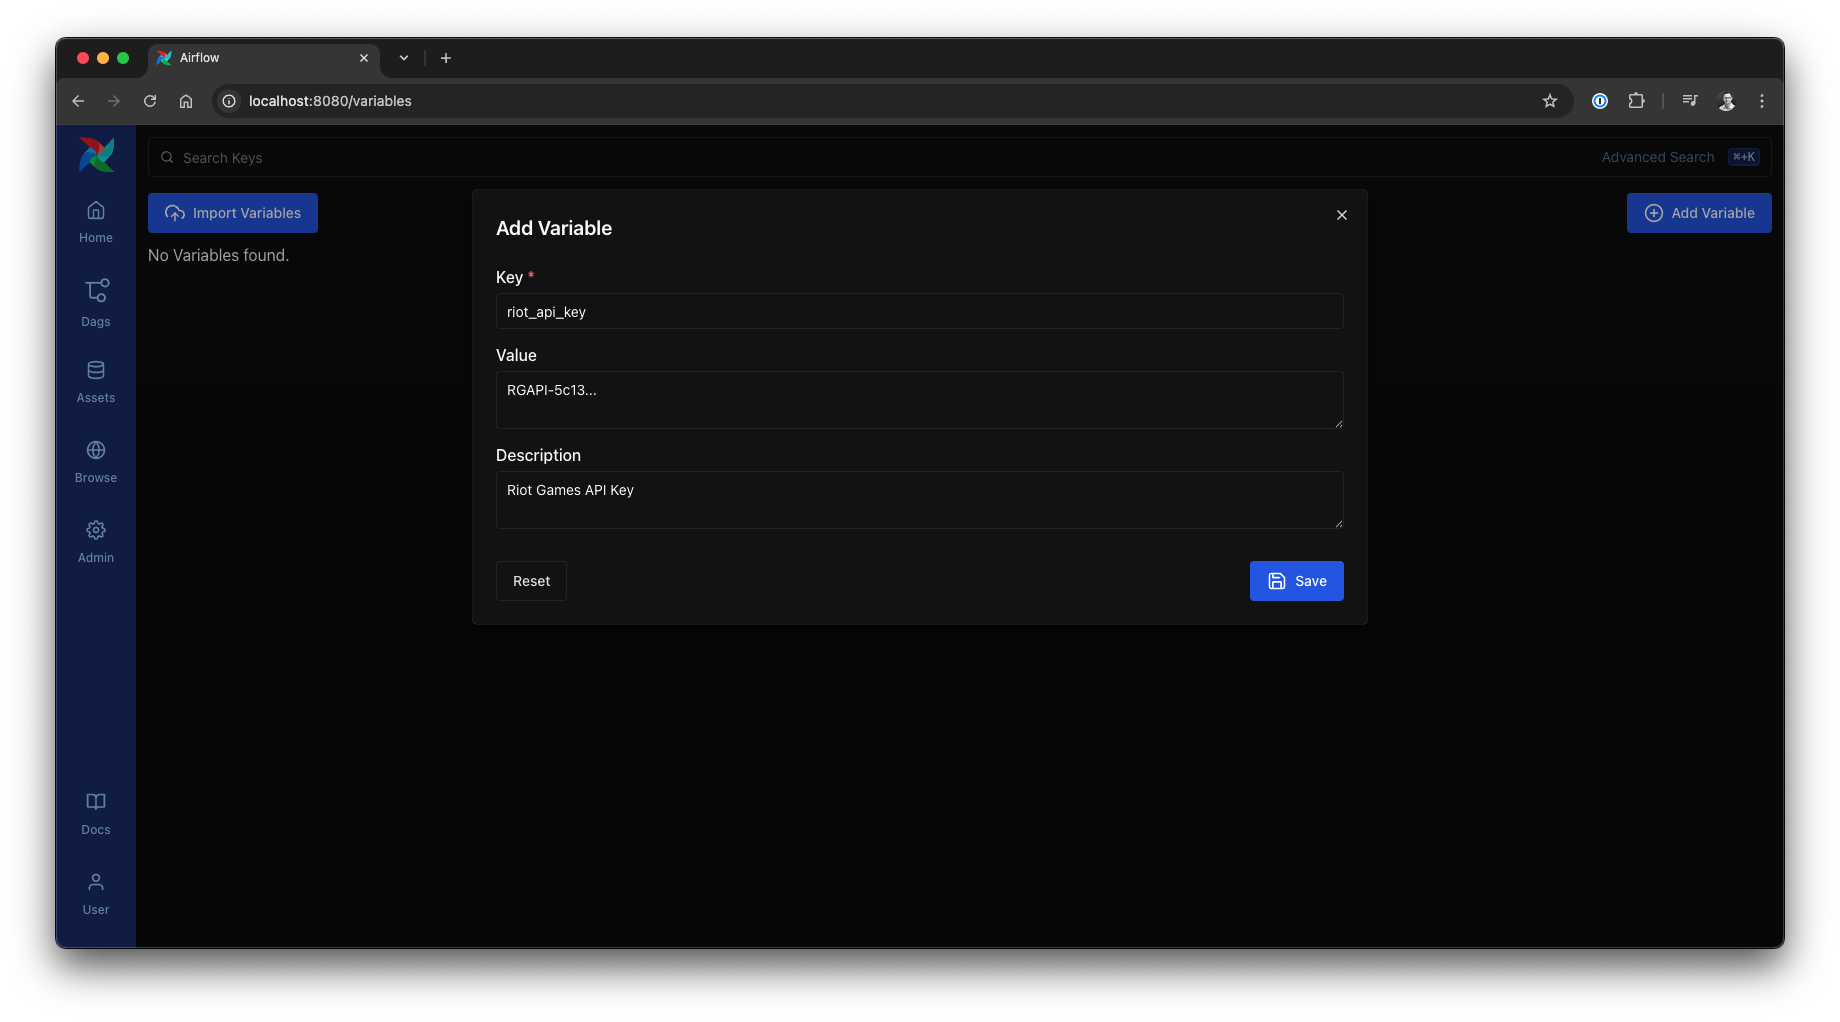Open the Browse section
This screenshot has width=1840, height=1022.
pyautogui.click(x=95, y=460)
